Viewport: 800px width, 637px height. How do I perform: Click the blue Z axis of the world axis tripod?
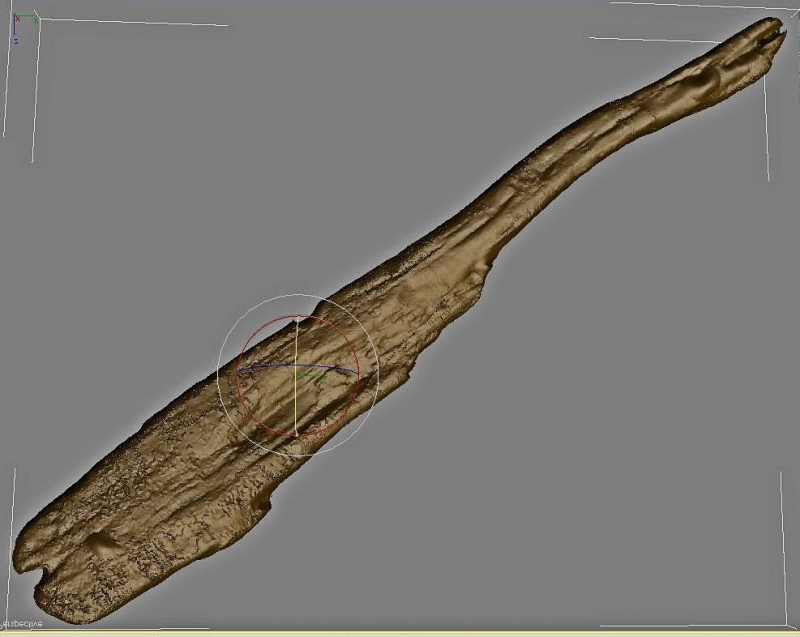(15, 34)
